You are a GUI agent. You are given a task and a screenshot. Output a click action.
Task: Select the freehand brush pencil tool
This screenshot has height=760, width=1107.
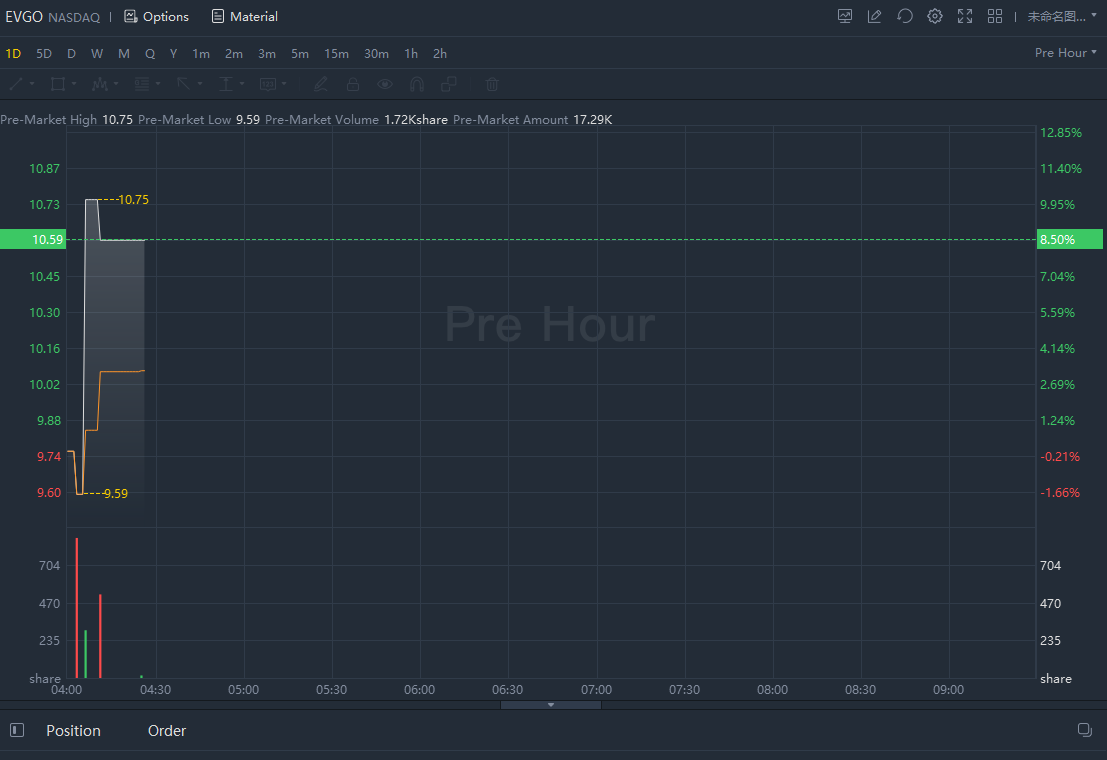(x=321, y=84)
